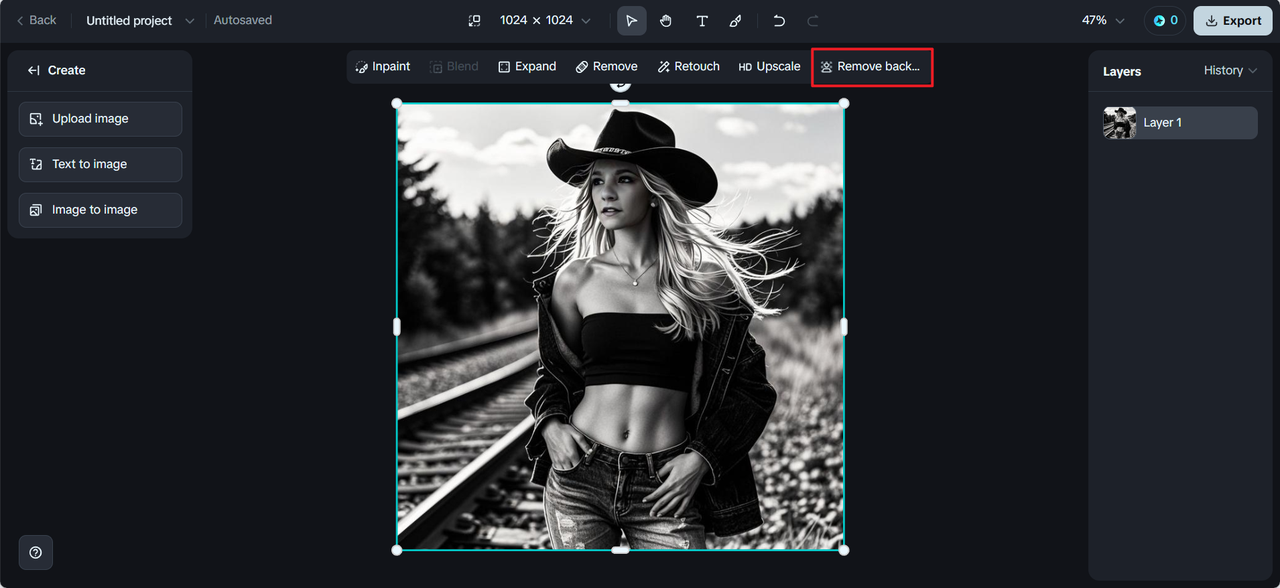Open the Retouch tool

(x=688, y=67)
